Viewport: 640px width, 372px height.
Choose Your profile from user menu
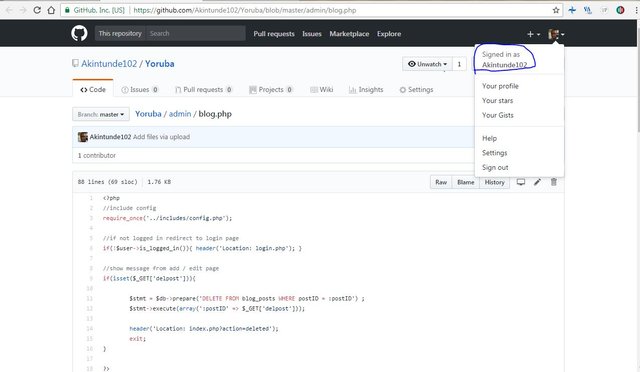pos(500,86)
